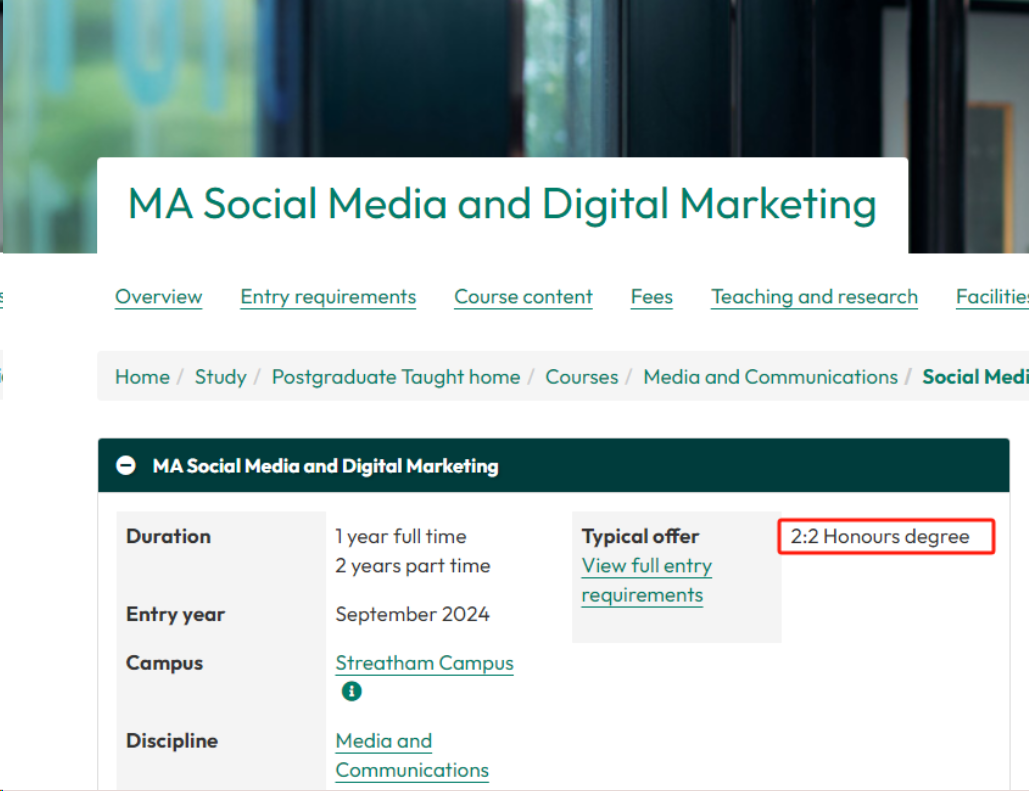
Task: Open the View full entry requirements link
Action: 646,580
